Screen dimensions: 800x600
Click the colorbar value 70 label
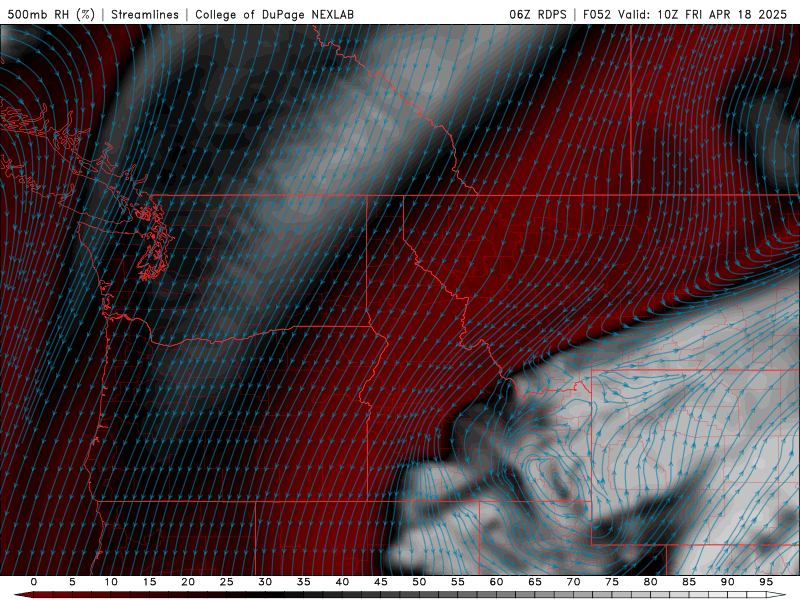click(573, 582)
